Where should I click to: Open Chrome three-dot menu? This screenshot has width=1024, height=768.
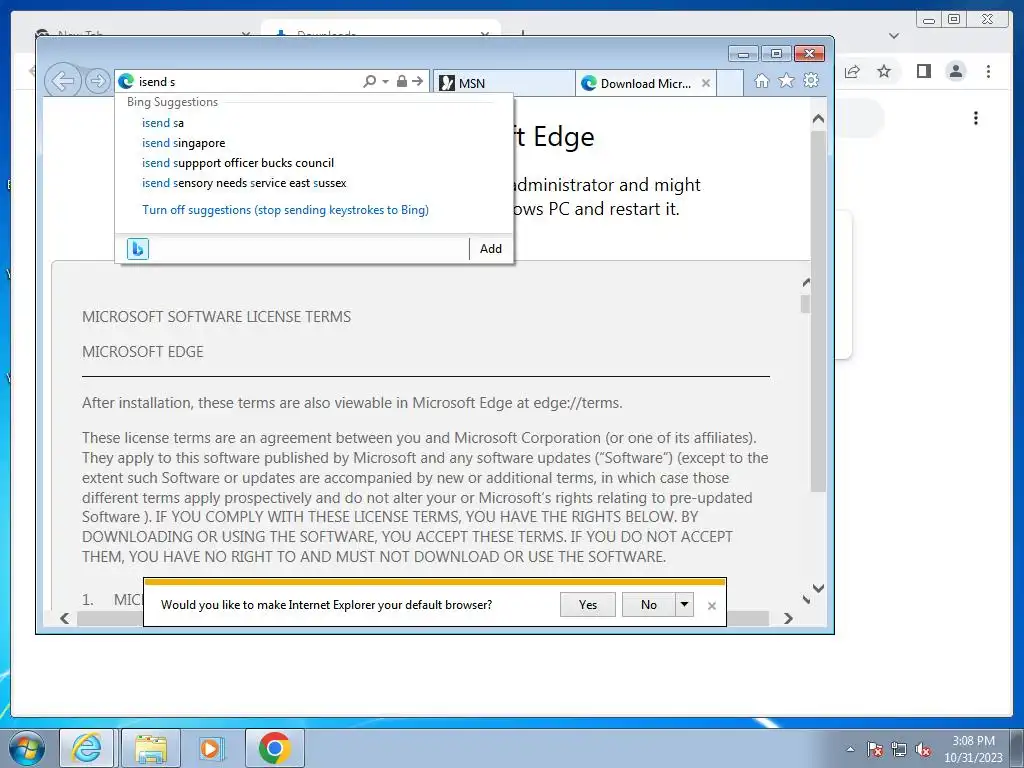(x=989, y=71)
